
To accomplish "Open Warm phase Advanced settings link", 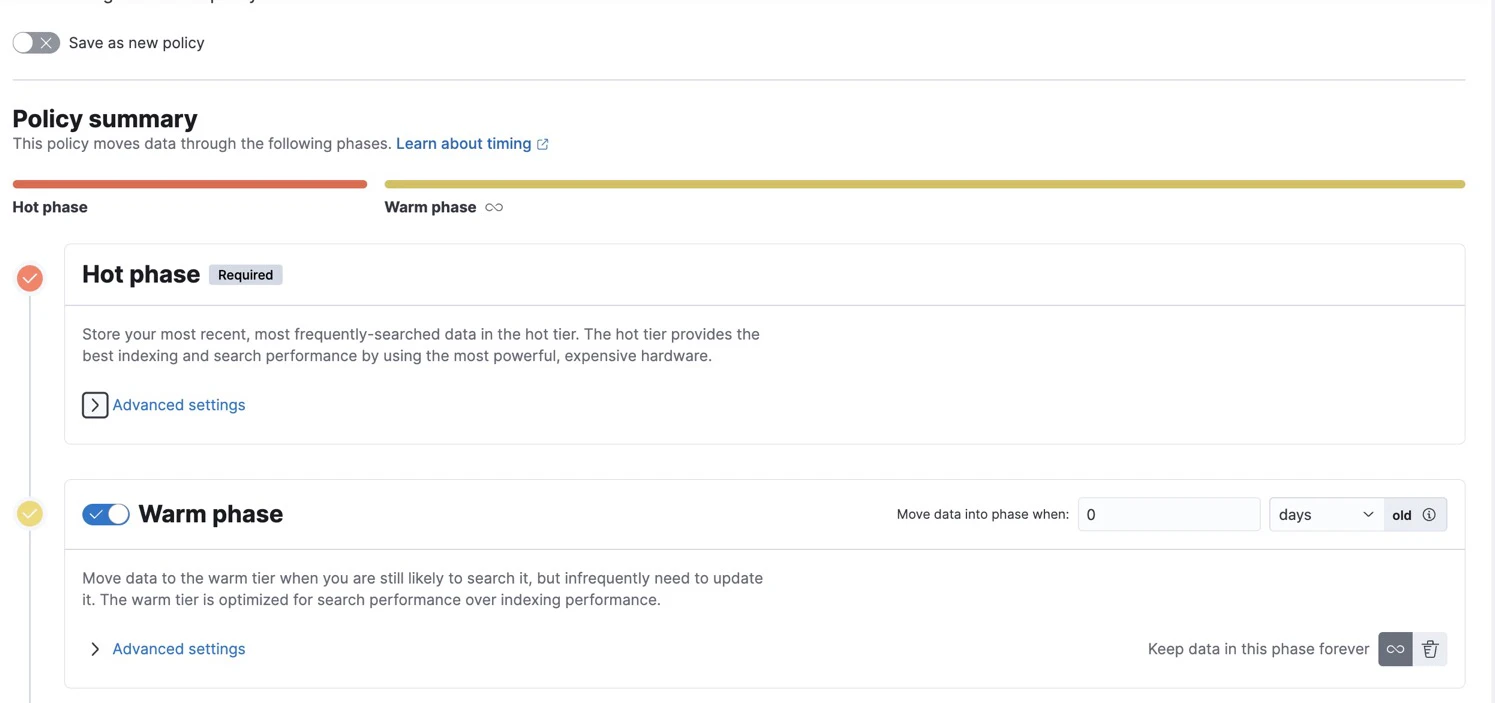I will (179, 649).
